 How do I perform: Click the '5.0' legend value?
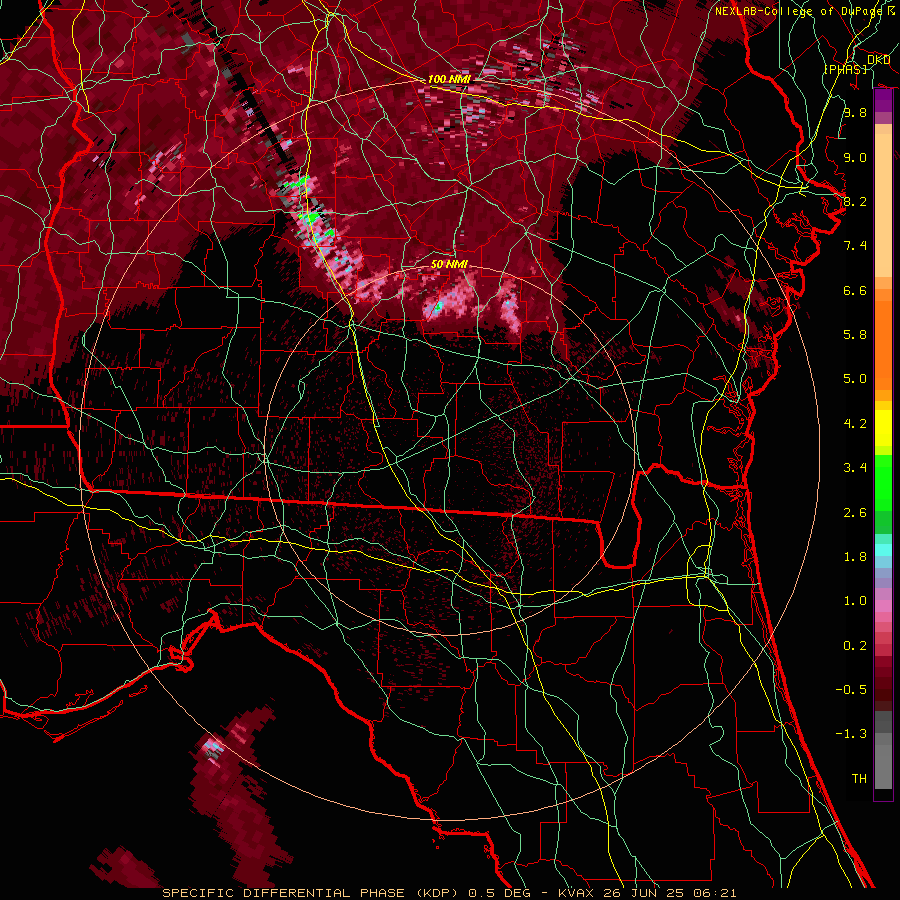coord(855,379)
